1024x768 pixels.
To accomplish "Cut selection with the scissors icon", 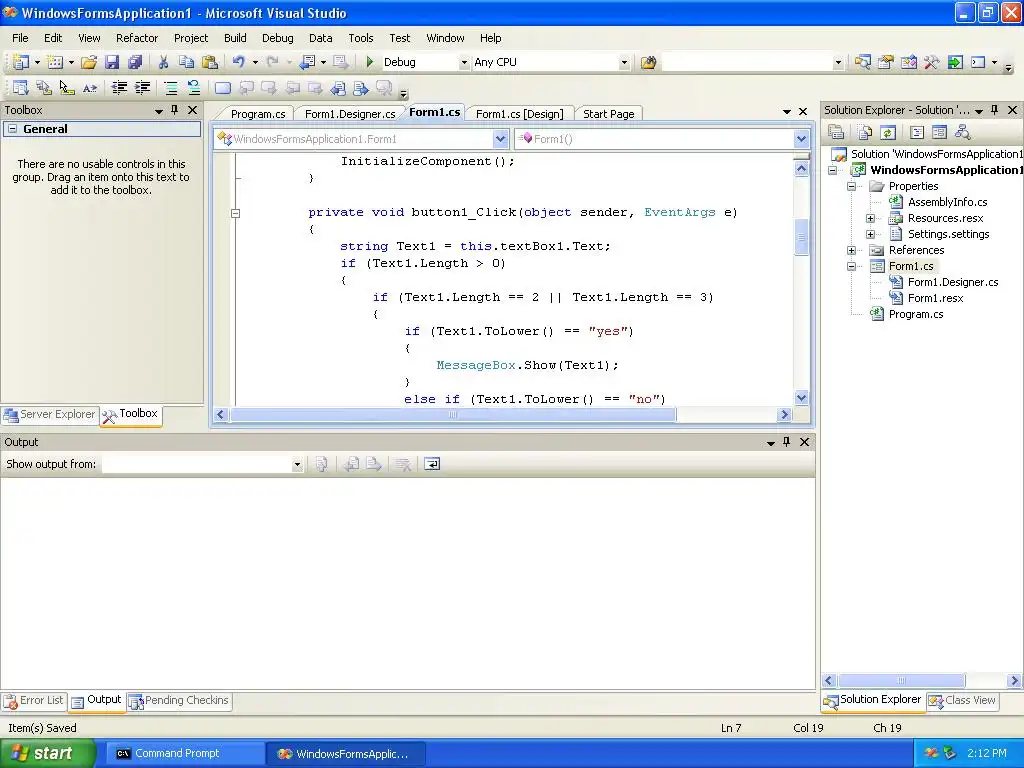I will (x=163, y=62).
